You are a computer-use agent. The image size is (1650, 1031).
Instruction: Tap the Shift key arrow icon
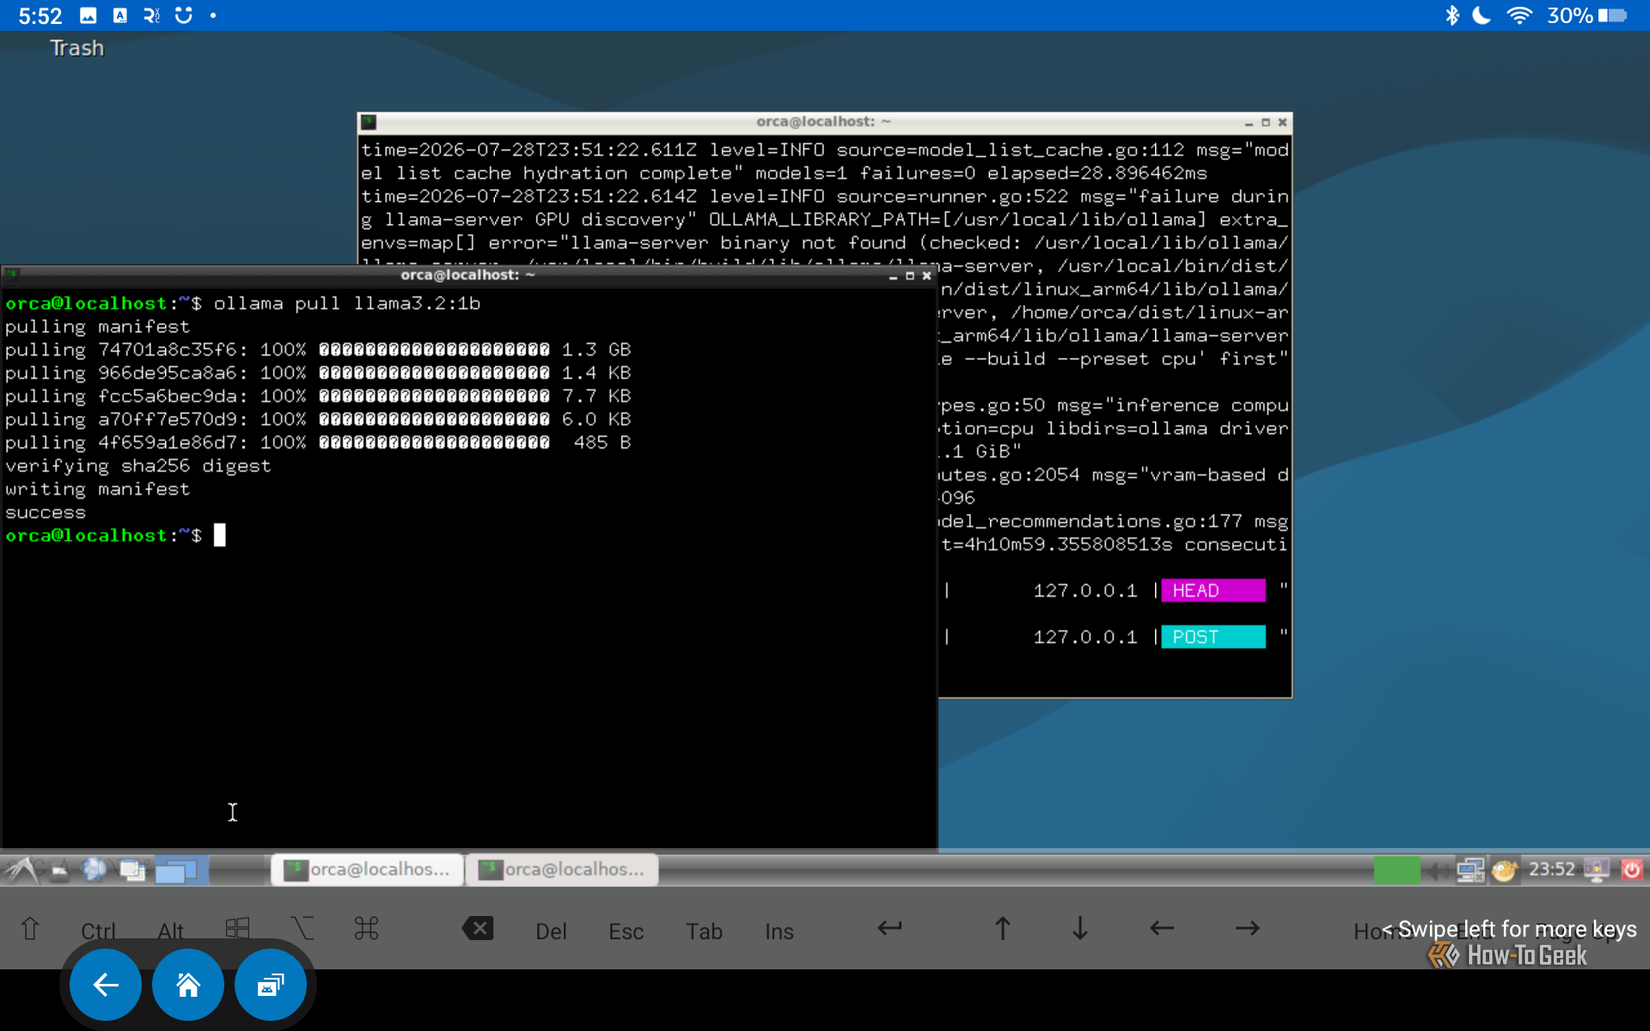point(30,929)
